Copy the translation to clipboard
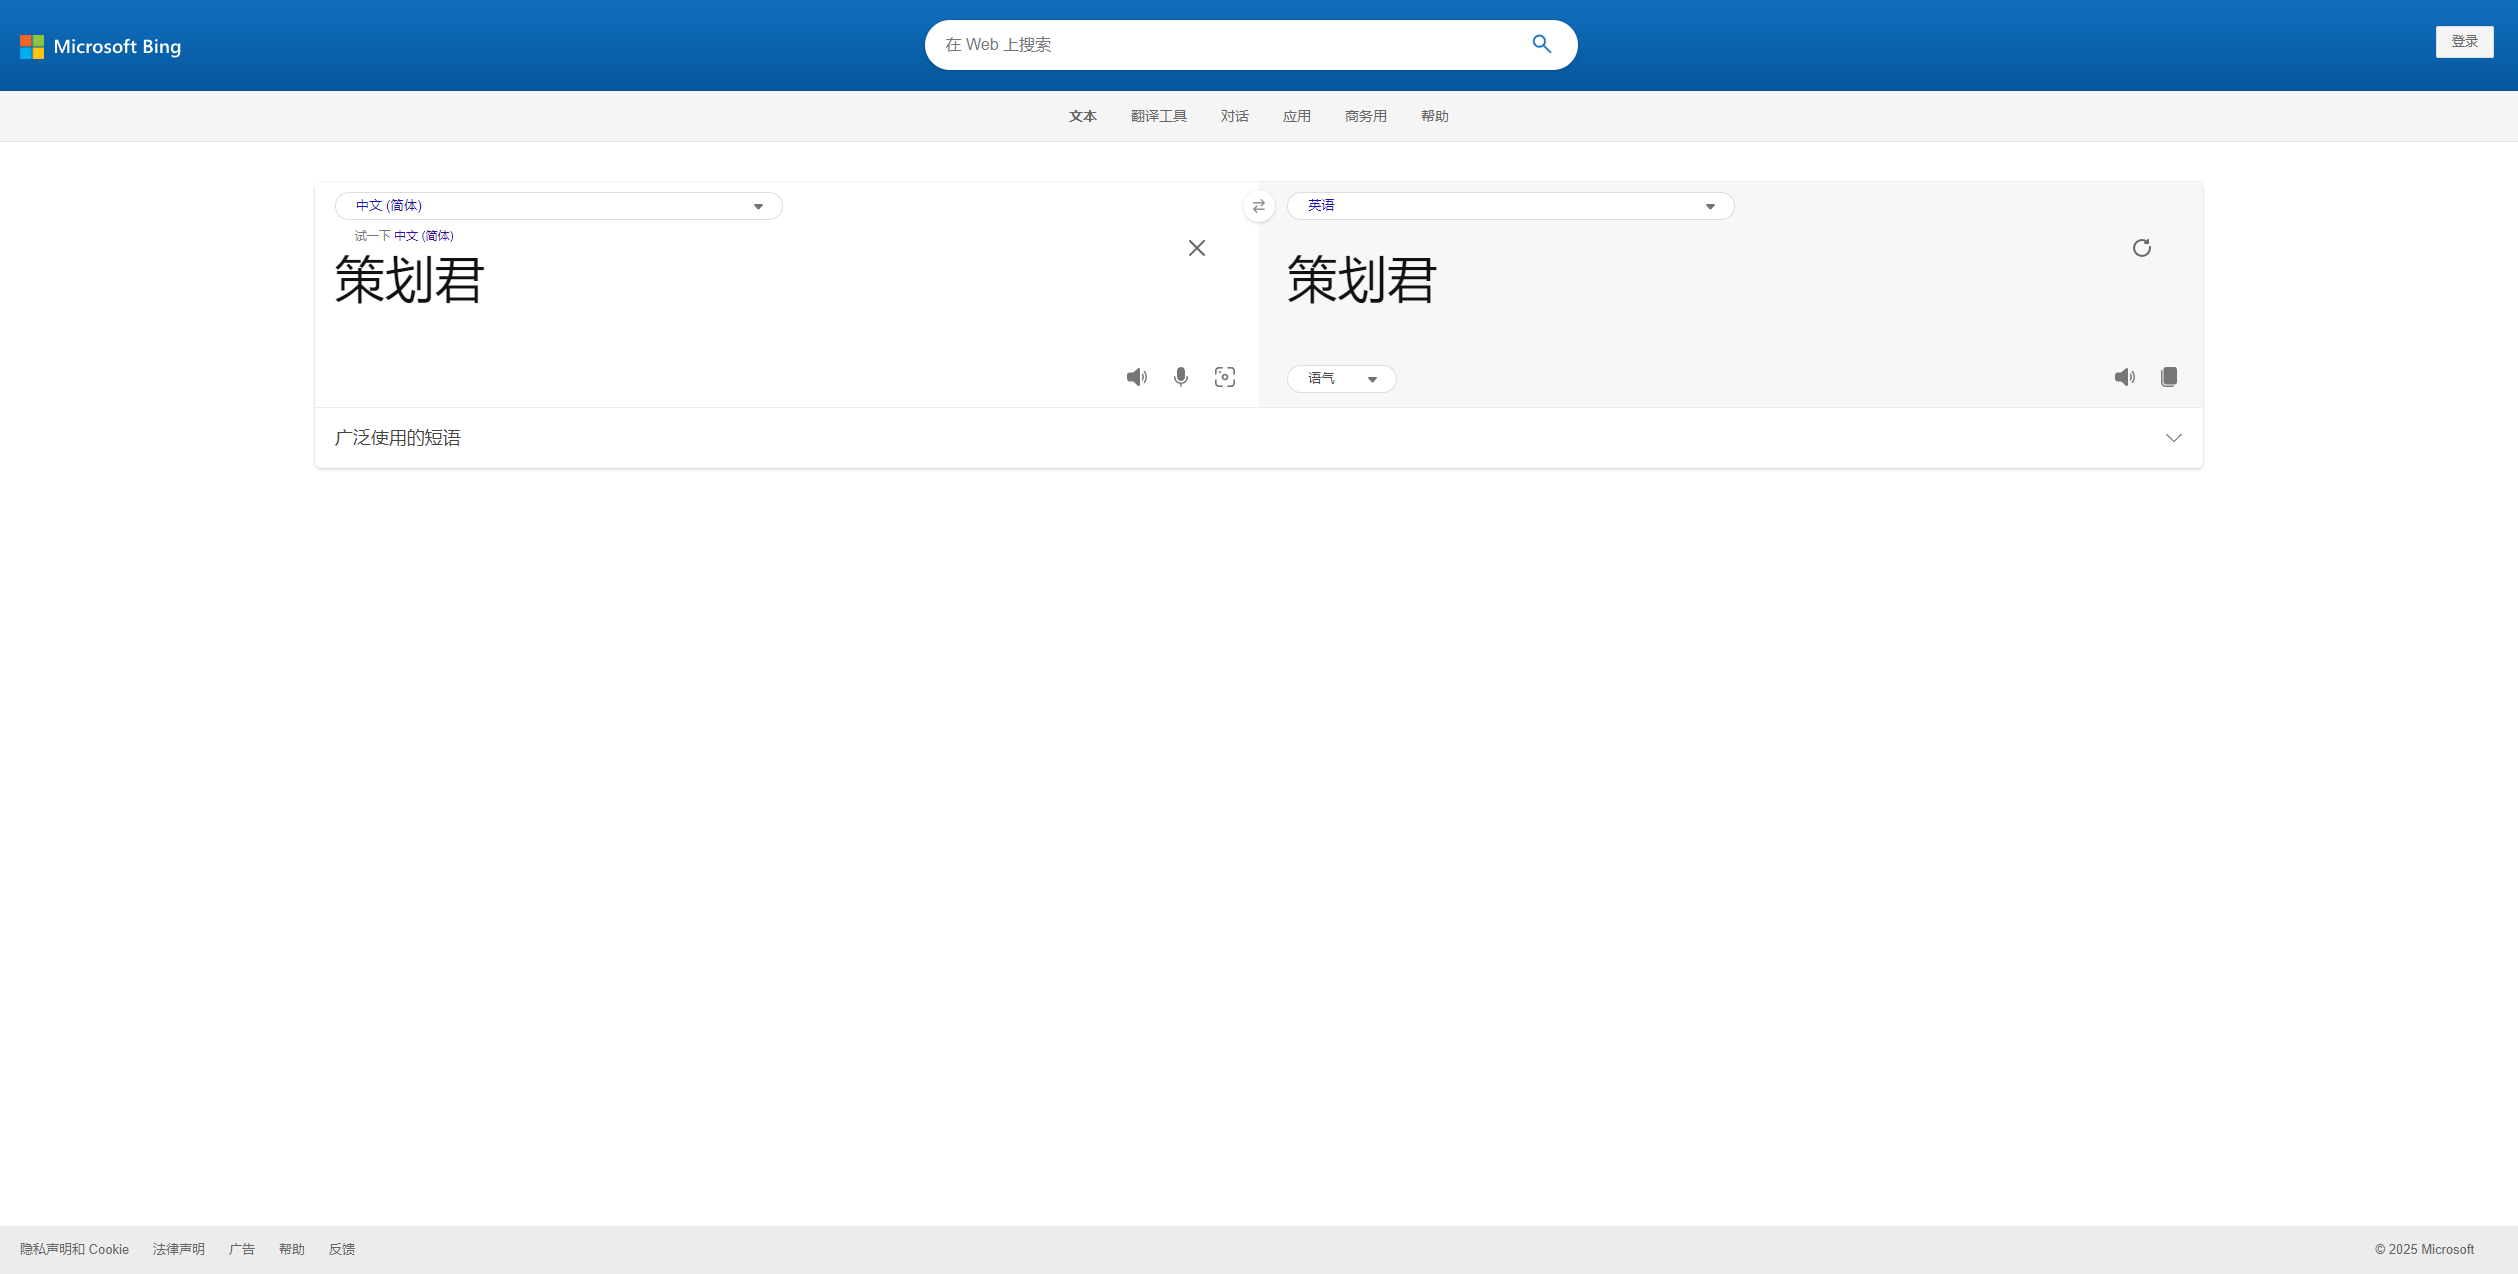Image resolution: width=2518 pixels, height=1274 pixels. coord(2169,377)
